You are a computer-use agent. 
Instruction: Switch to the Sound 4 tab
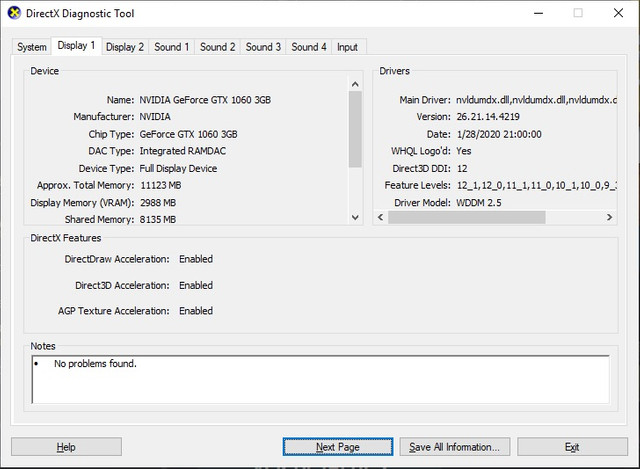[309, 47]
